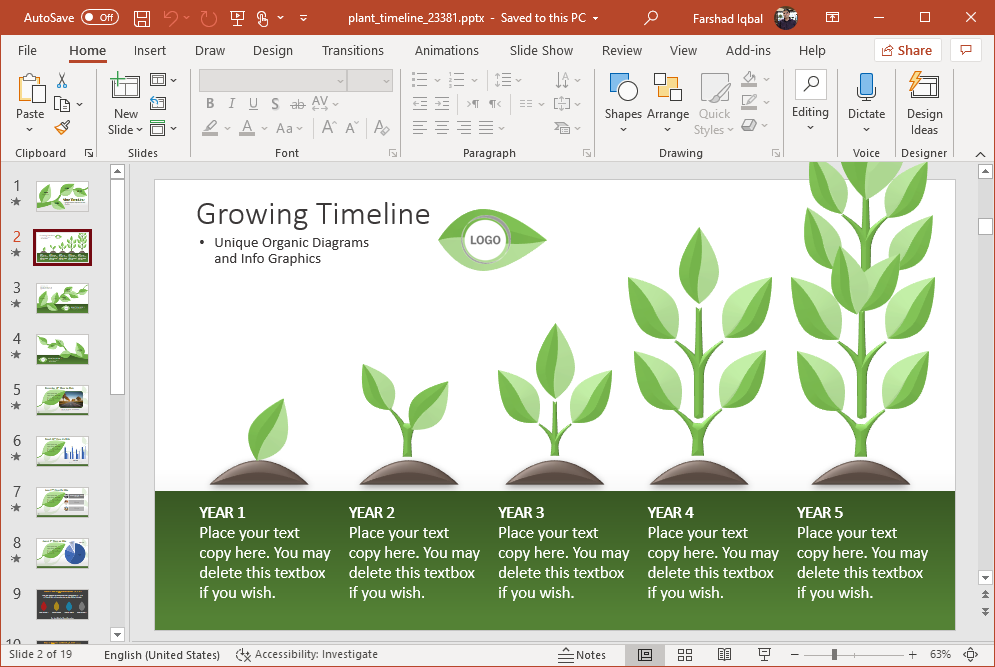Image resolution: width=995 pixels, height=667 pixels.
Task: Select slide 4 thumbnail
Action: pyautogui.click(x=62, y=349)
